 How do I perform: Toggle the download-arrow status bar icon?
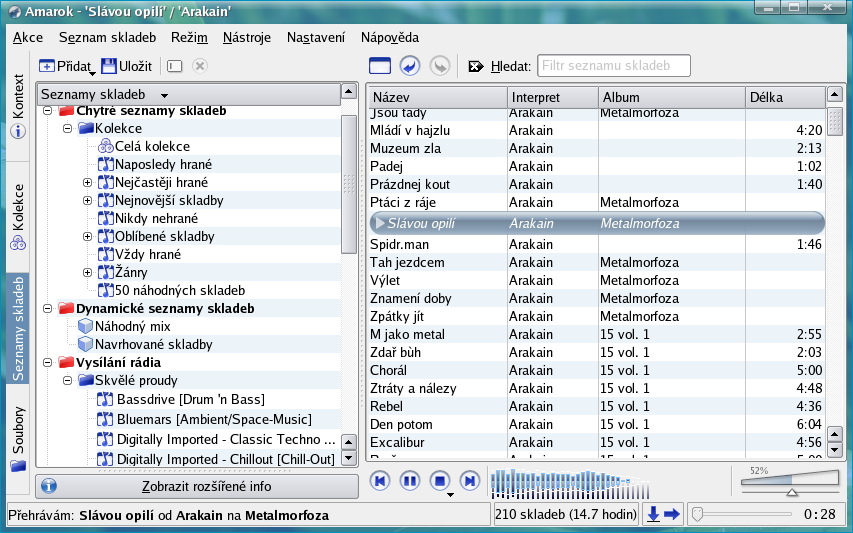pos(653,514)
